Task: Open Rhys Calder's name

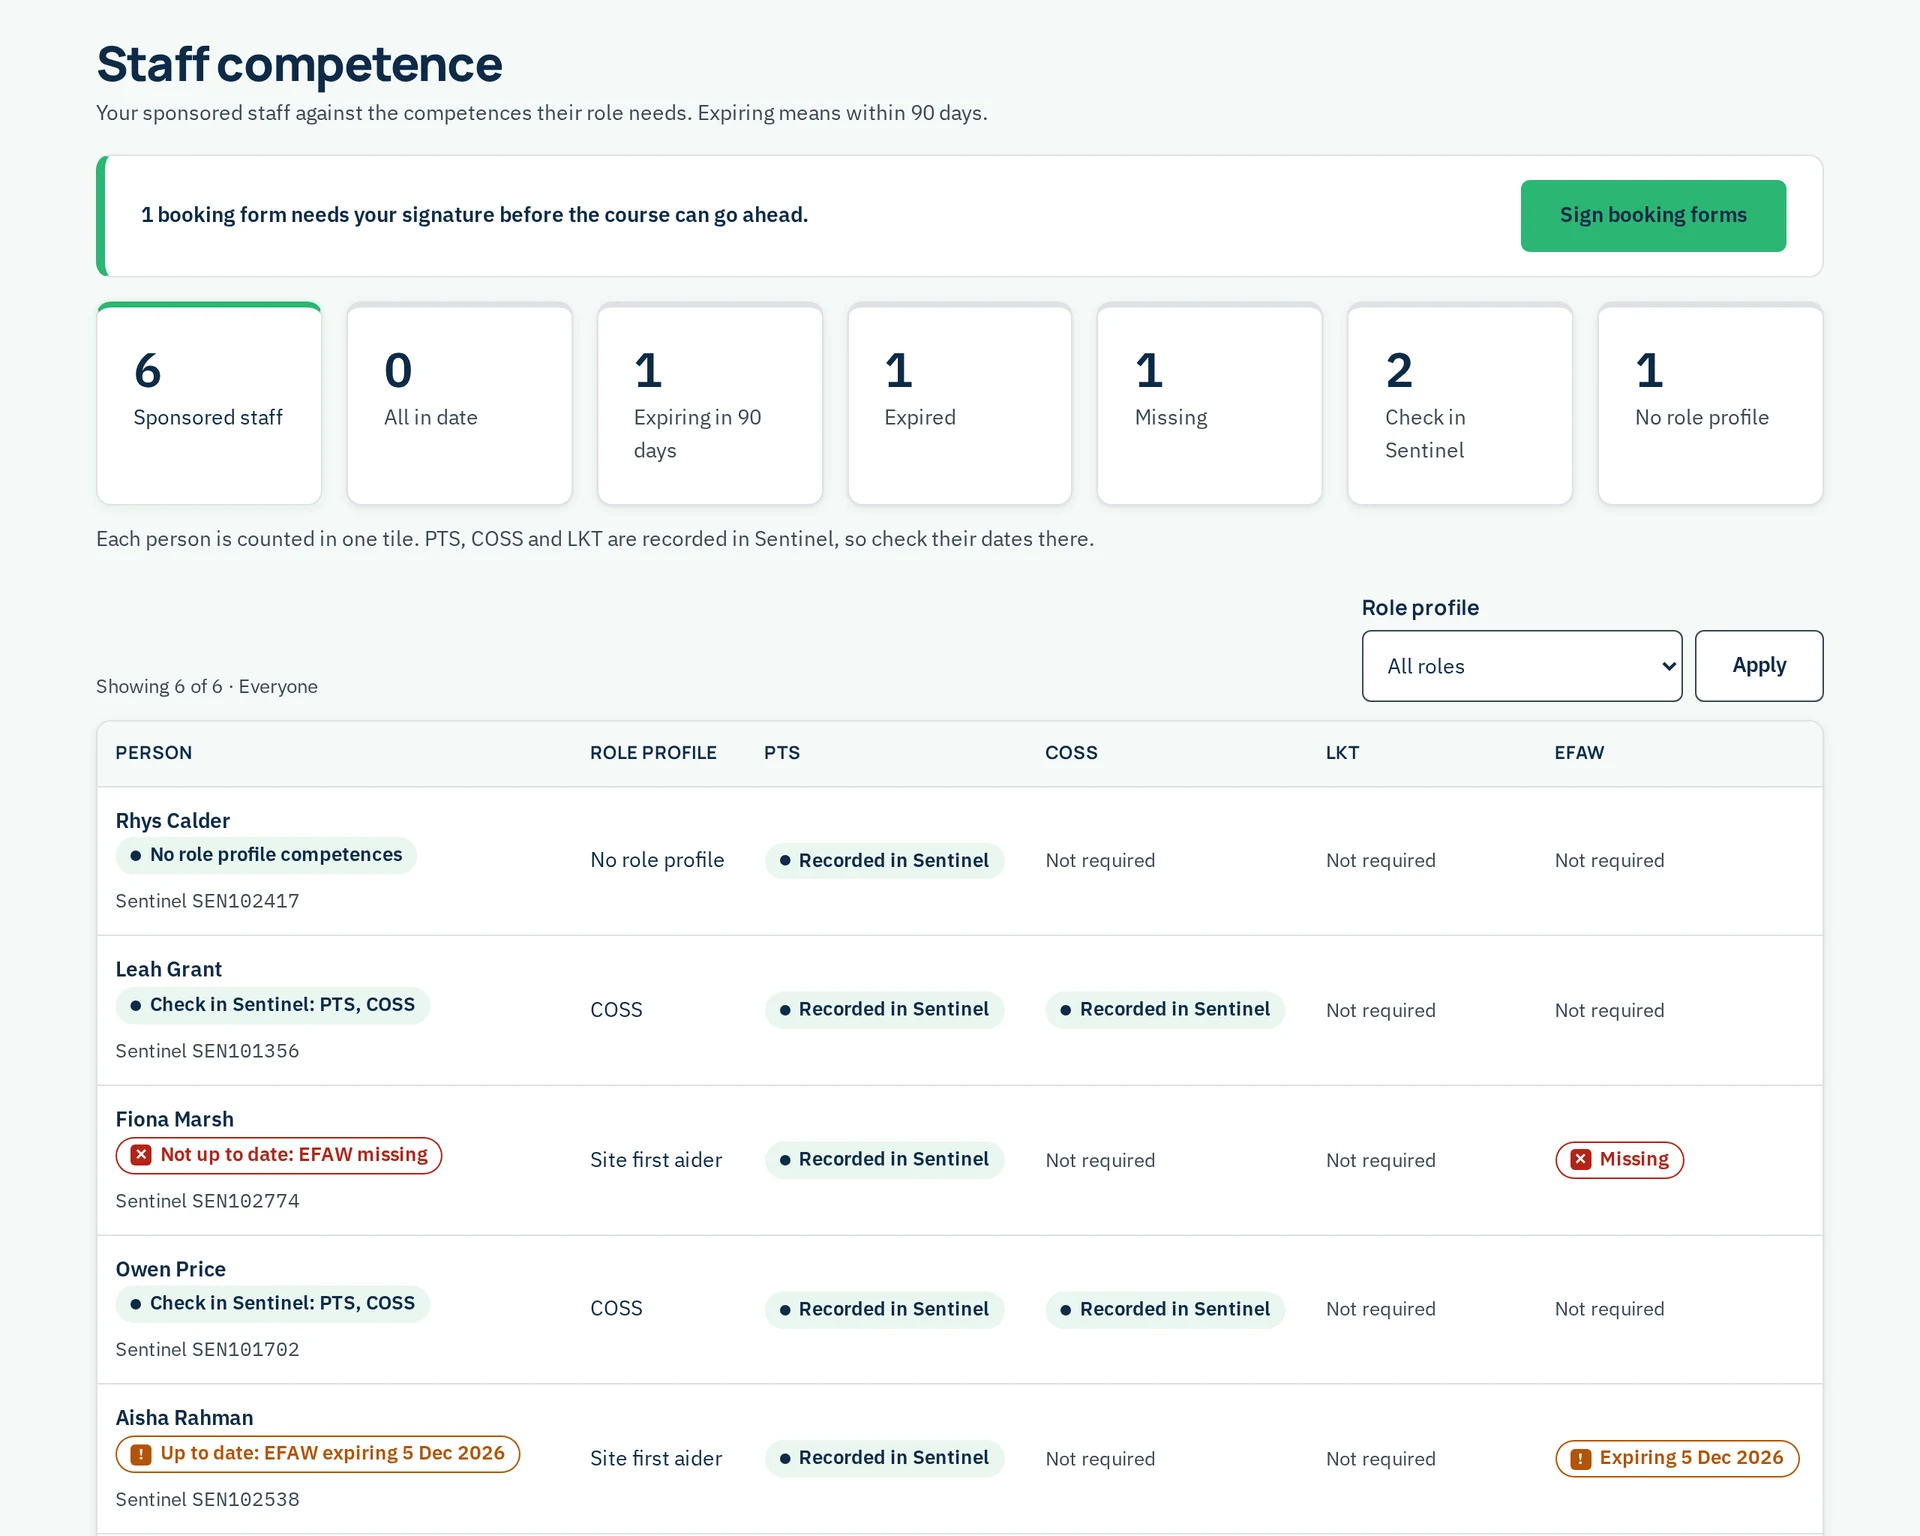Action: (173, 821)
